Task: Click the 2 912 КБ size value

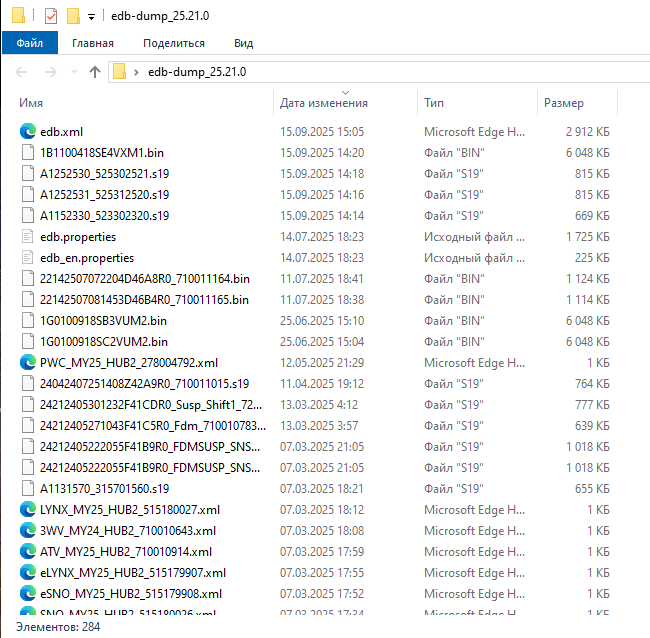Action: 587,132
